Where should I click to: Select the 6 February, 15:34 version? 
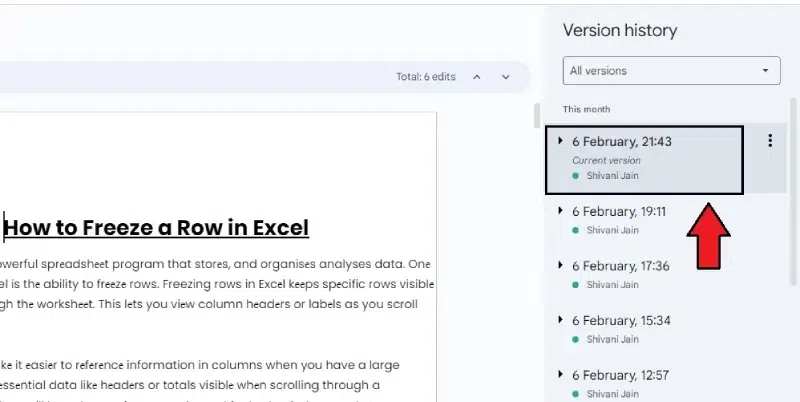(x=621, y=321)
